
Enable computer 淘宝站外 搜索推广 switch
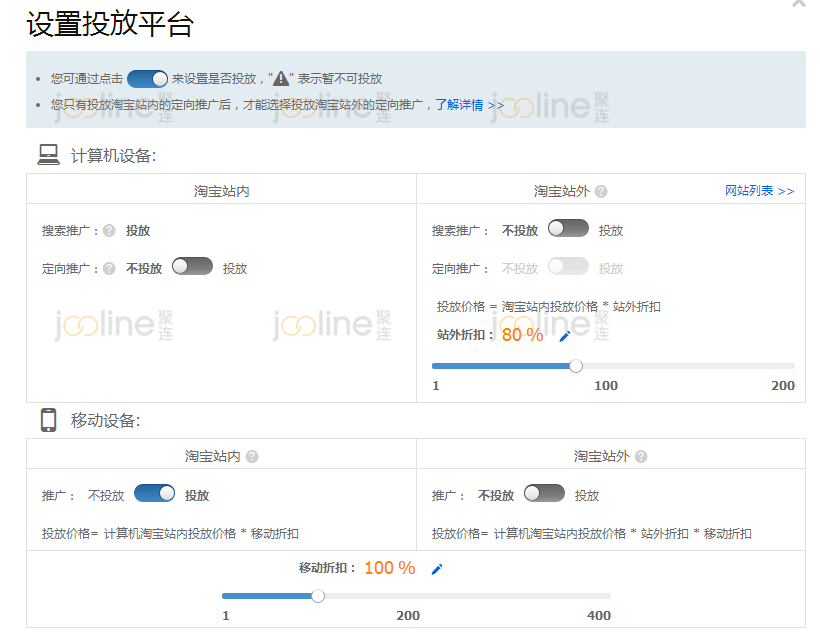568,228
